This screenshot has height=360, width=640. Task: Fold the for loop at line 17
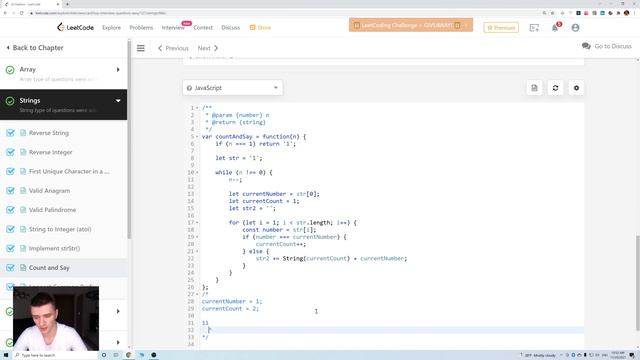[197, 223]
